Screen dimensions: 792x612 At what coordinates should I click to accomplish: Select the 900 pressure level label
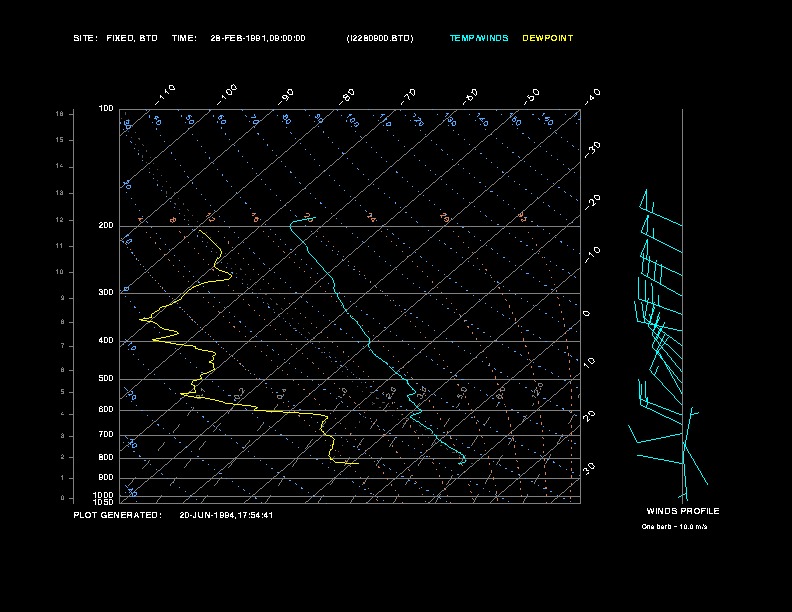[x=106, y=477]
